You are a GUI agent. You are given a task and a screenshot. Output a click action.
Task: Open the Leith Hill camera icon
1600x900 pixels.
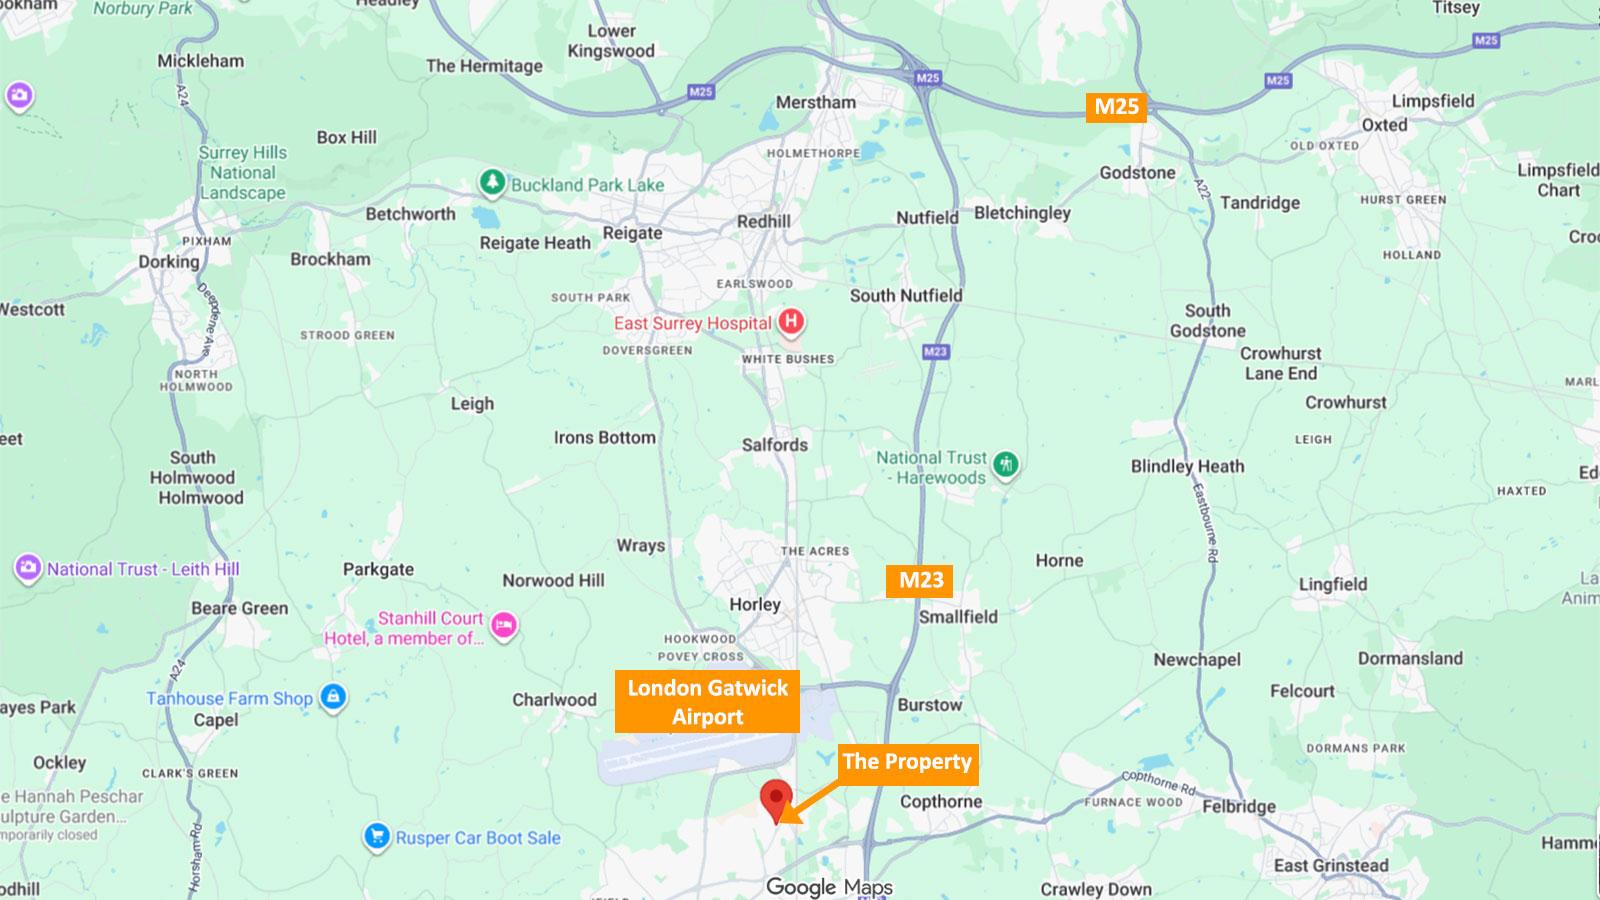coord(27,568)
